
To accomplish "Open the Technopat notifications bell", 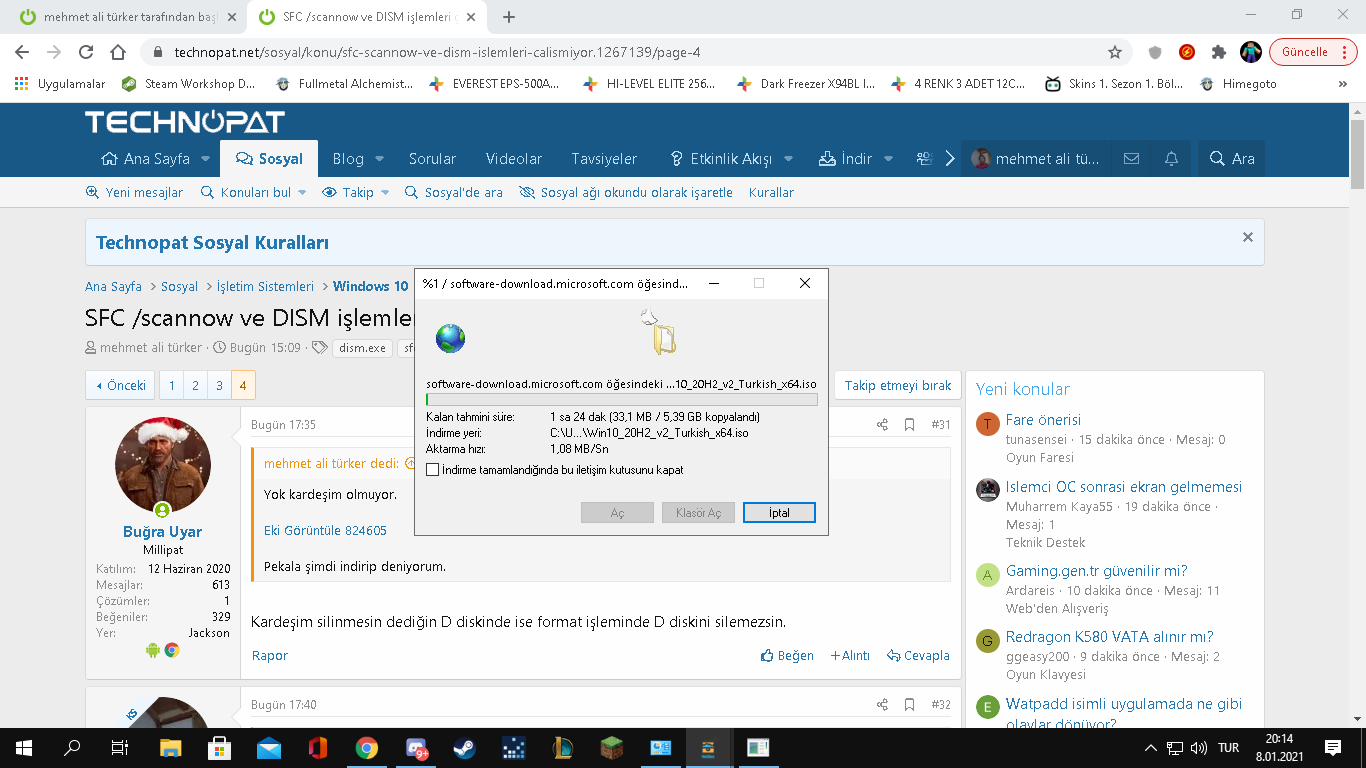I will (1171, 158).
